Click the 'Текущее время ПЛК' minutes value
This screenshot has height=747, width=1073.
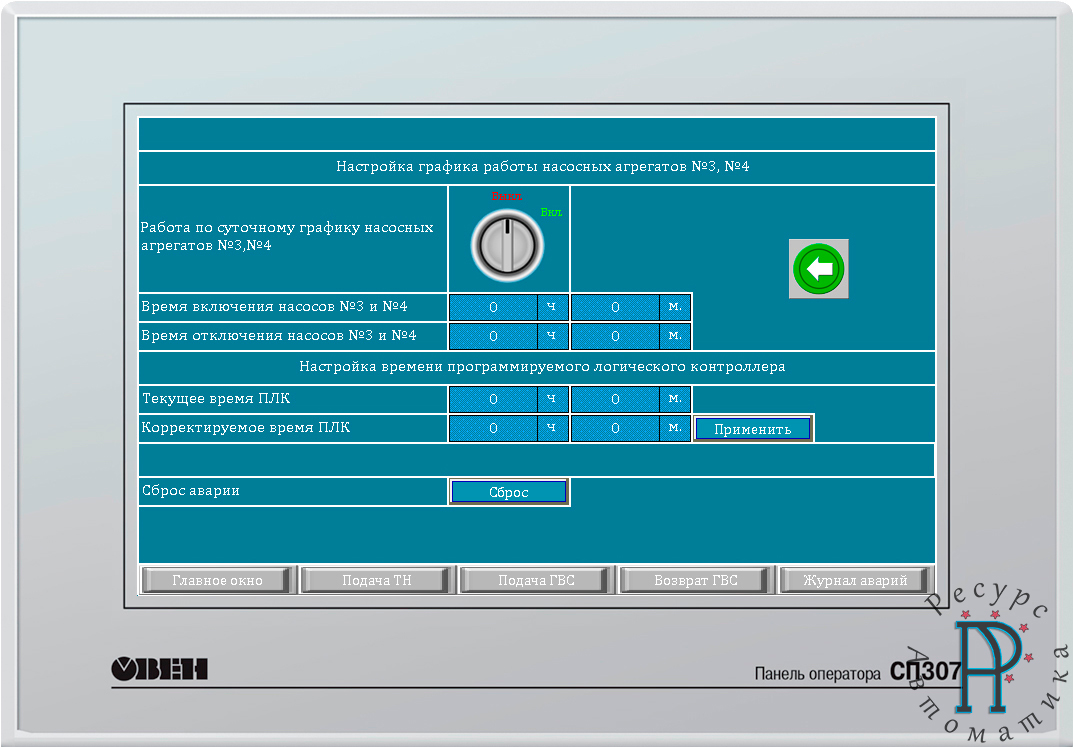615,400
